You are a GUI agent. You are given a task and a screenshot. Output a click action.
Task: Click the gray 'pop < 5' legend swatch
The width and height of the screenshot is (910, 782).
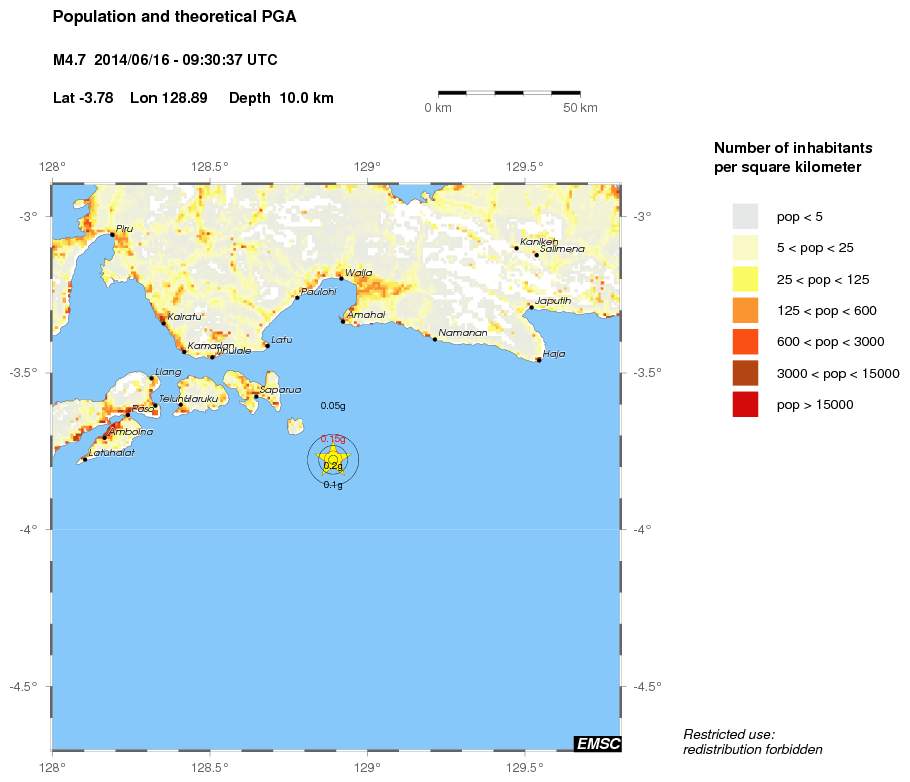coord(745,216)
